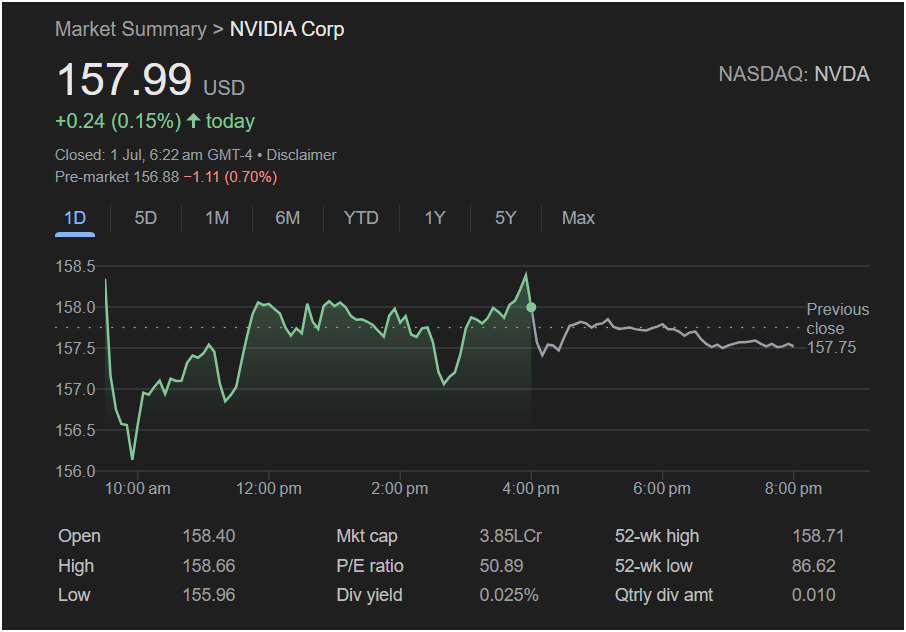Click the 12:00 pm axis label
906x632 pixels.
pos(269,489)
